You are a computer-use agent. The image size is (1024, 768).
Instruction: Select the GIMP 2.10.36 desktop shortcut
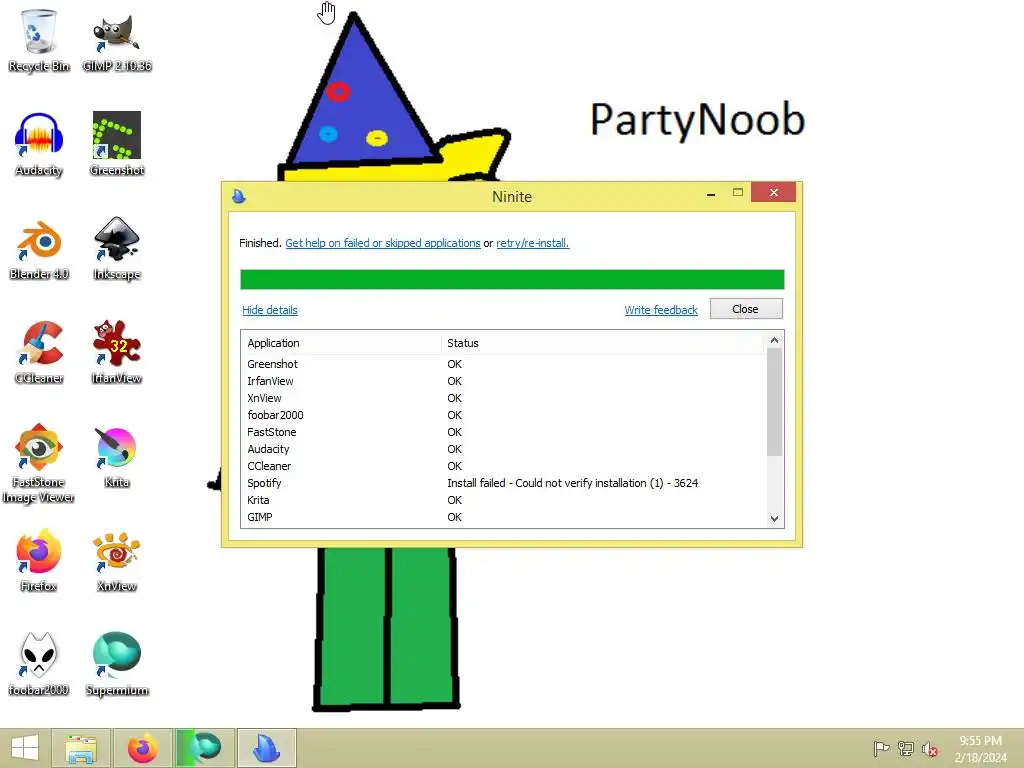click(117, 40)
